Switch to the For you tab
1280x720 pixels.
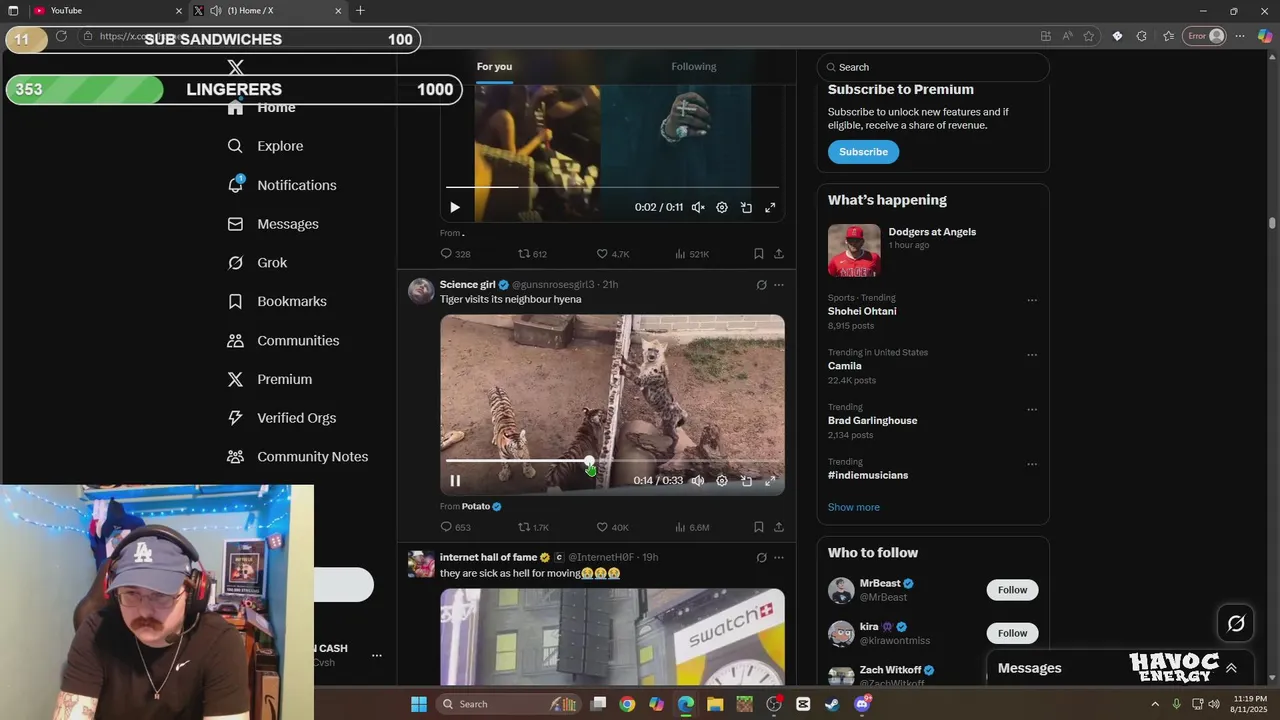click(494, 67)
